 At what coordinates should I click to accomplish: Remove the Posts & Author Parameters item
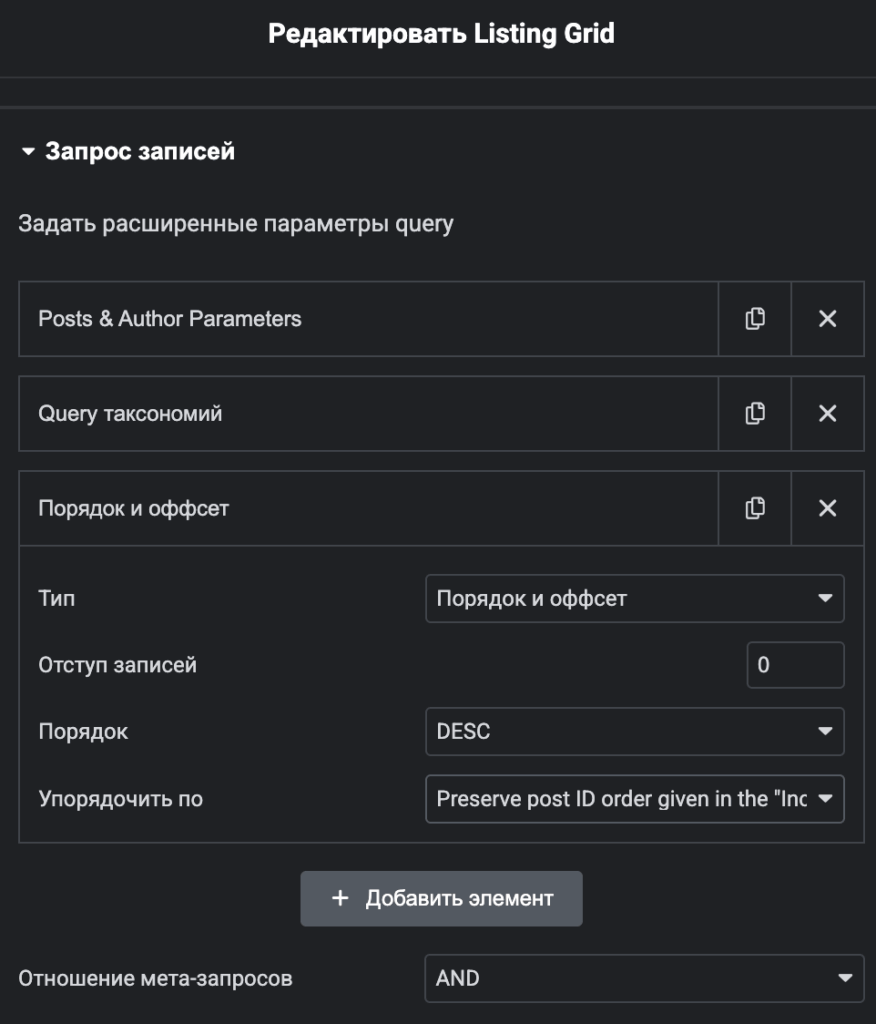[828, 319]
